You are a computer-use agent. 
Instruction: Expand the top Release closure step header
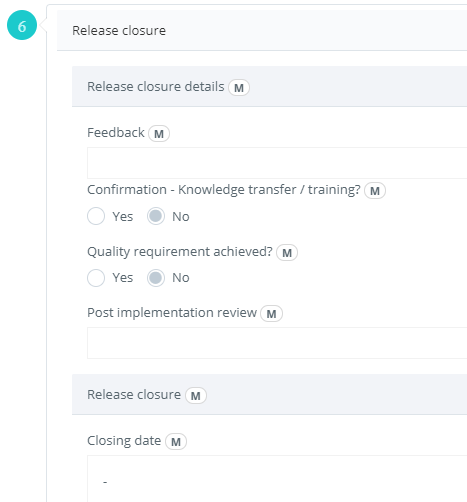tap(262, 30)
